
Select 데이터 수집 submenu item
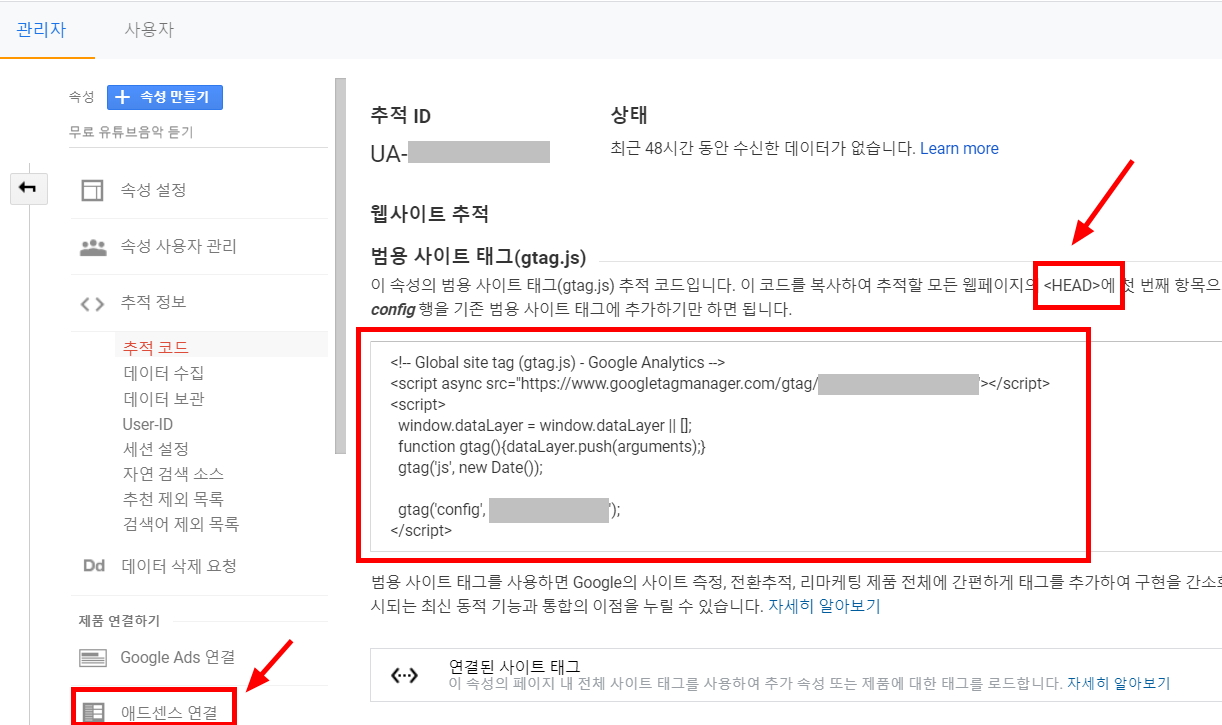tap(163, 373)
